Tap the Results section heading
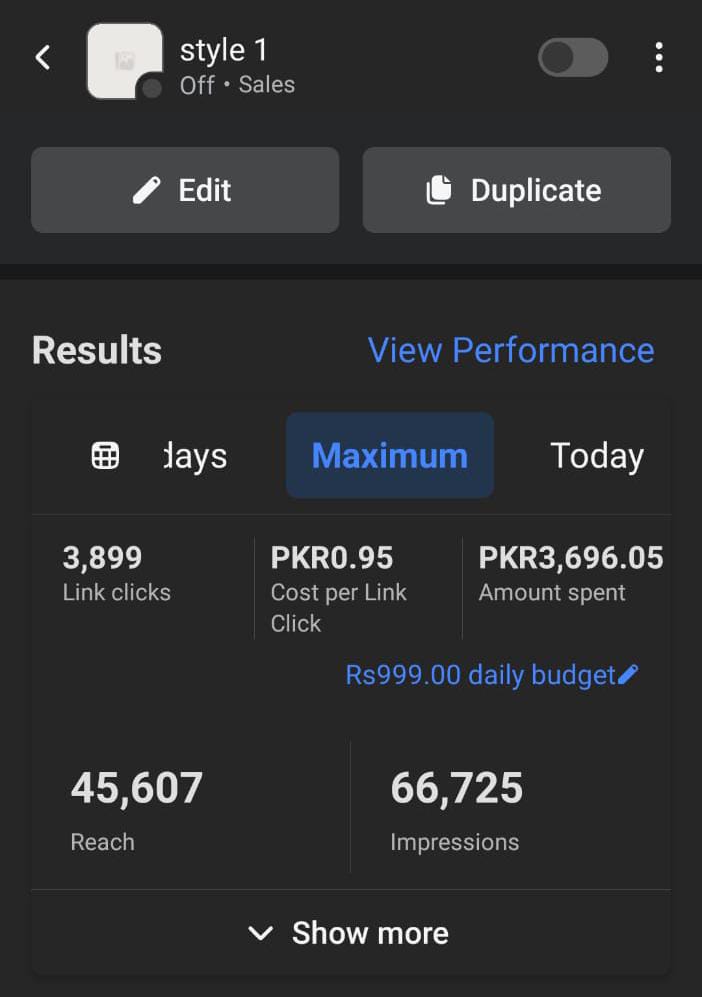The width and height of the screenshot is (702, 997). pos(97,351)
